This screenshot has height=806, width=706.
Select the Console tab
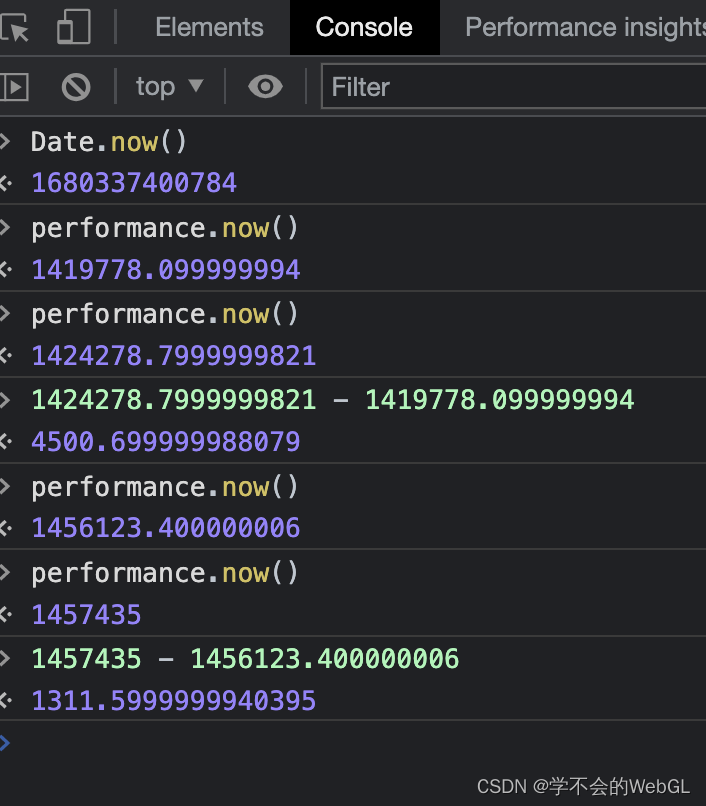point(365,27)
